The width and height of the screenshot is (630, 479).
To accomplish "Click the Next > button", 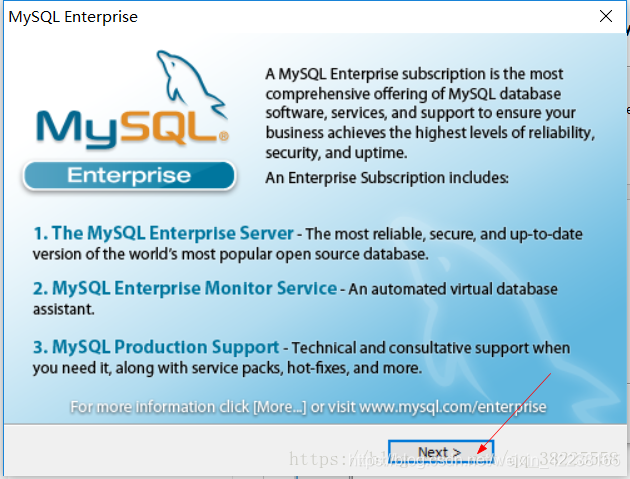I will coord(441,452).
